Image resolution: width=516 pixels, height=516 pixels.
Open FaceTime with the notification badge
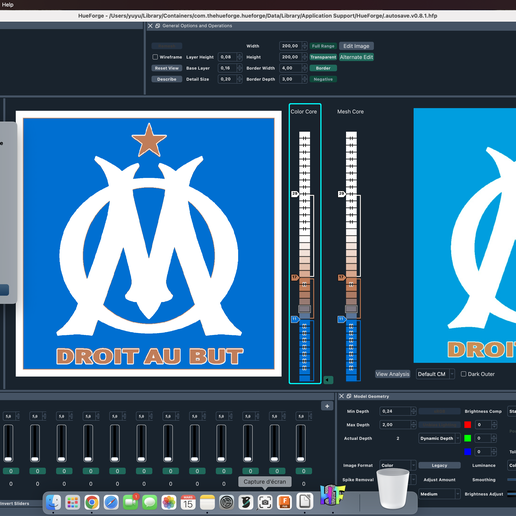pyautogui.click(x=130, y=502)
